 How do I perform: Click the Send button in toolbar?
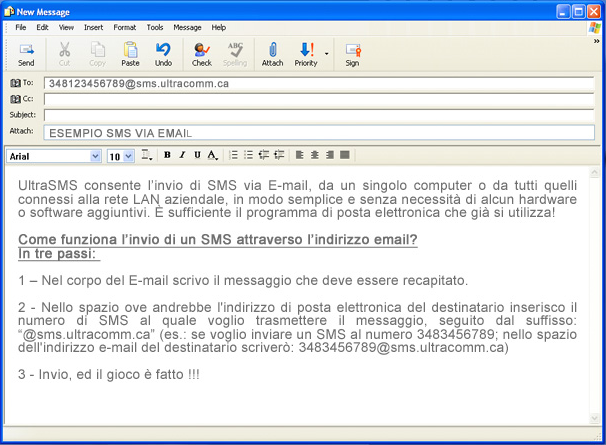[26, 54]
